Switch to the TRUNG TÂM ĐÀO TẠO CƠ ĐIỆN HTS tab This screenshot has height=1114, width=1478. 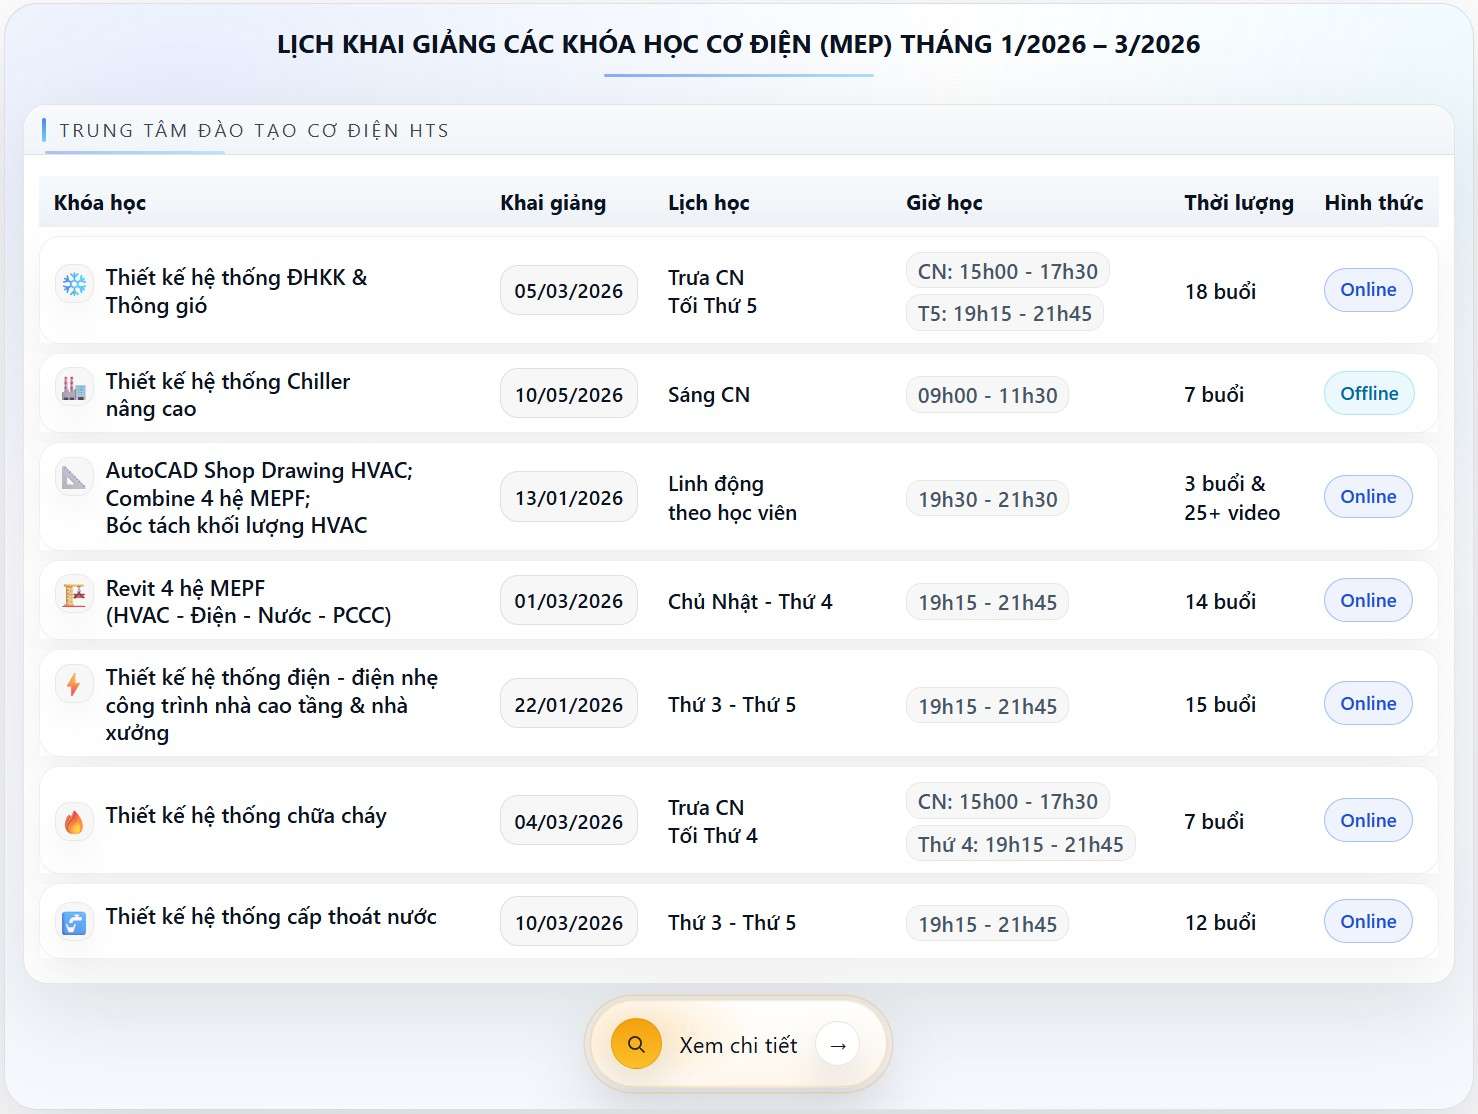click(253, 130)
